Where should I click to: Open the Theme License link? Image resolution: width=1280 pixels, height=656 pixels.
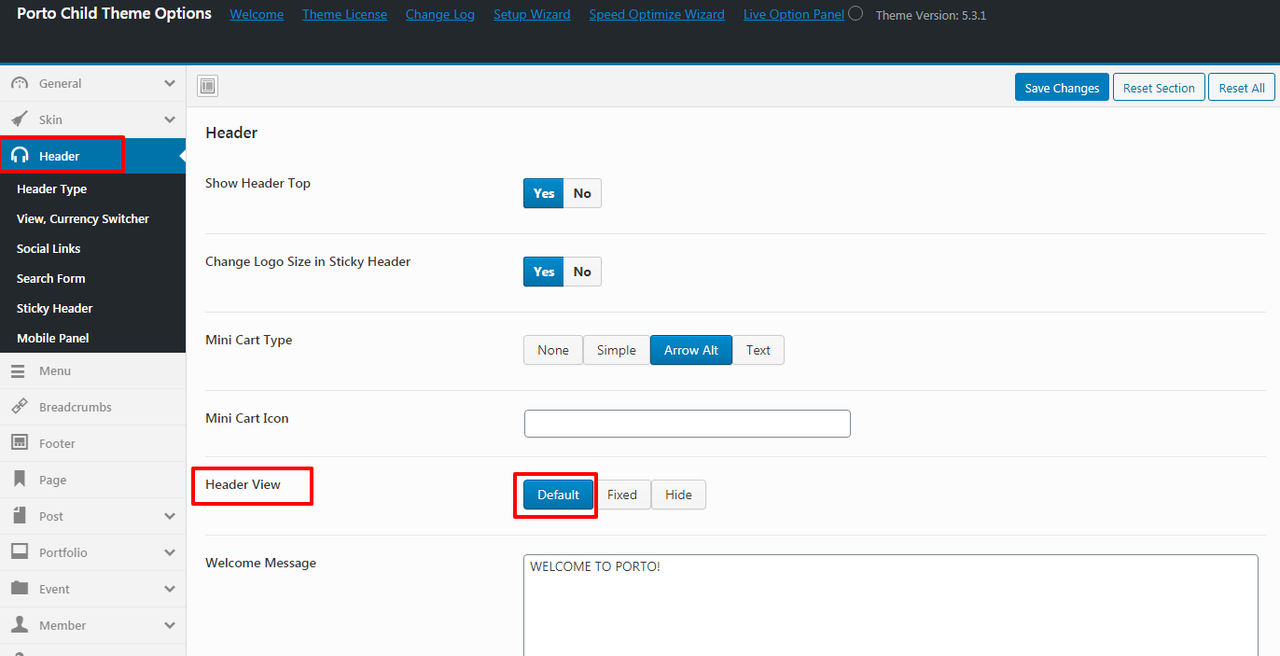tap(345, 15)
